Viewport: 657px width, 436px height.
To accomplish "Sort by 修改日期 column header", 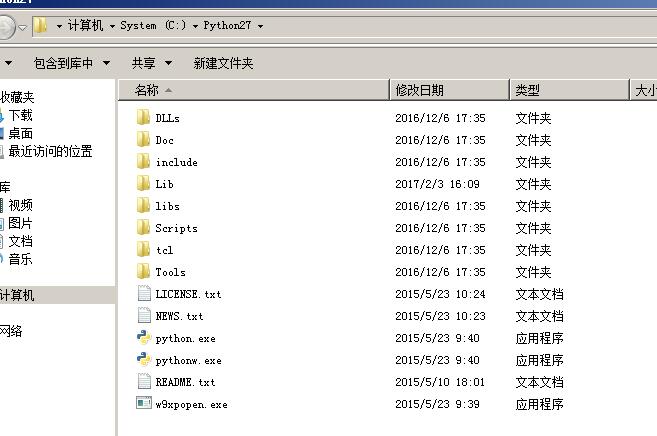I will [x=450, y=90].
